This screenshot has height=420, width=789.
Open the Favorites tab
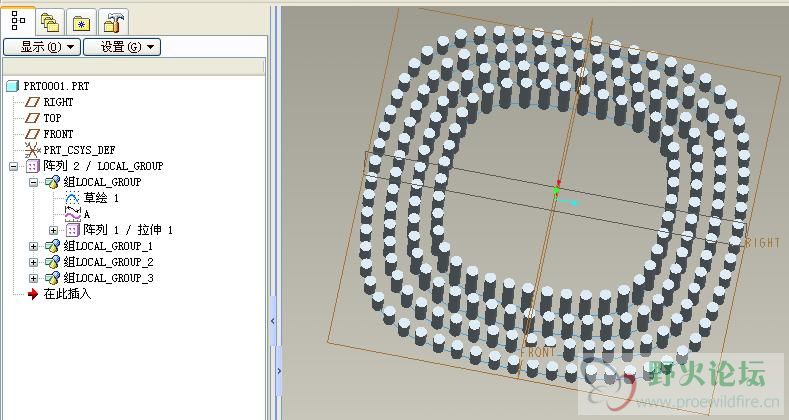coord(82,23)
